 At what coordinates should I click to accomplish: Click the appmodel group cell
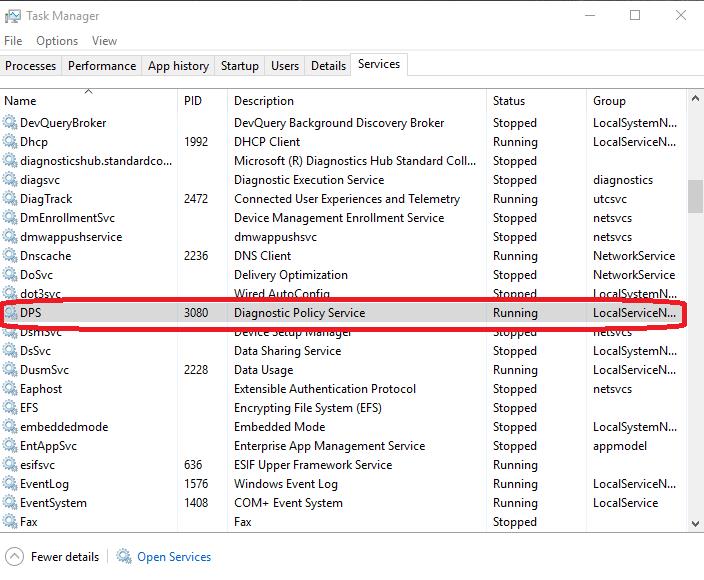click(x=620, y=446)
